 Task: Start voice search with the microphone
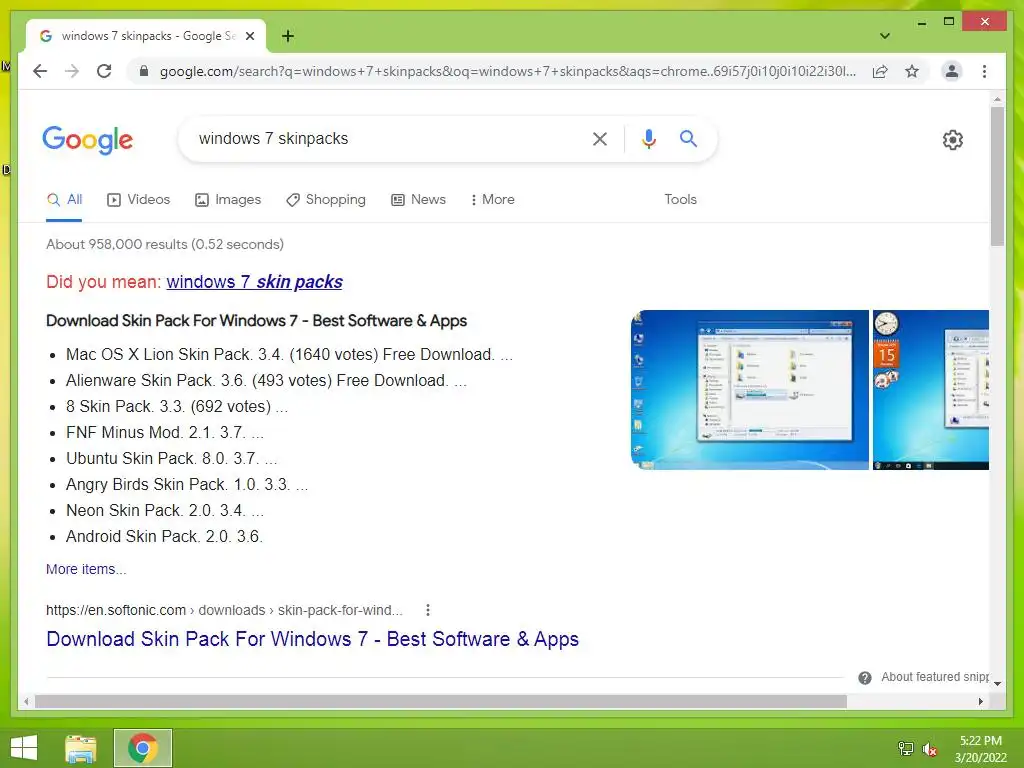[x=648, y=138]
